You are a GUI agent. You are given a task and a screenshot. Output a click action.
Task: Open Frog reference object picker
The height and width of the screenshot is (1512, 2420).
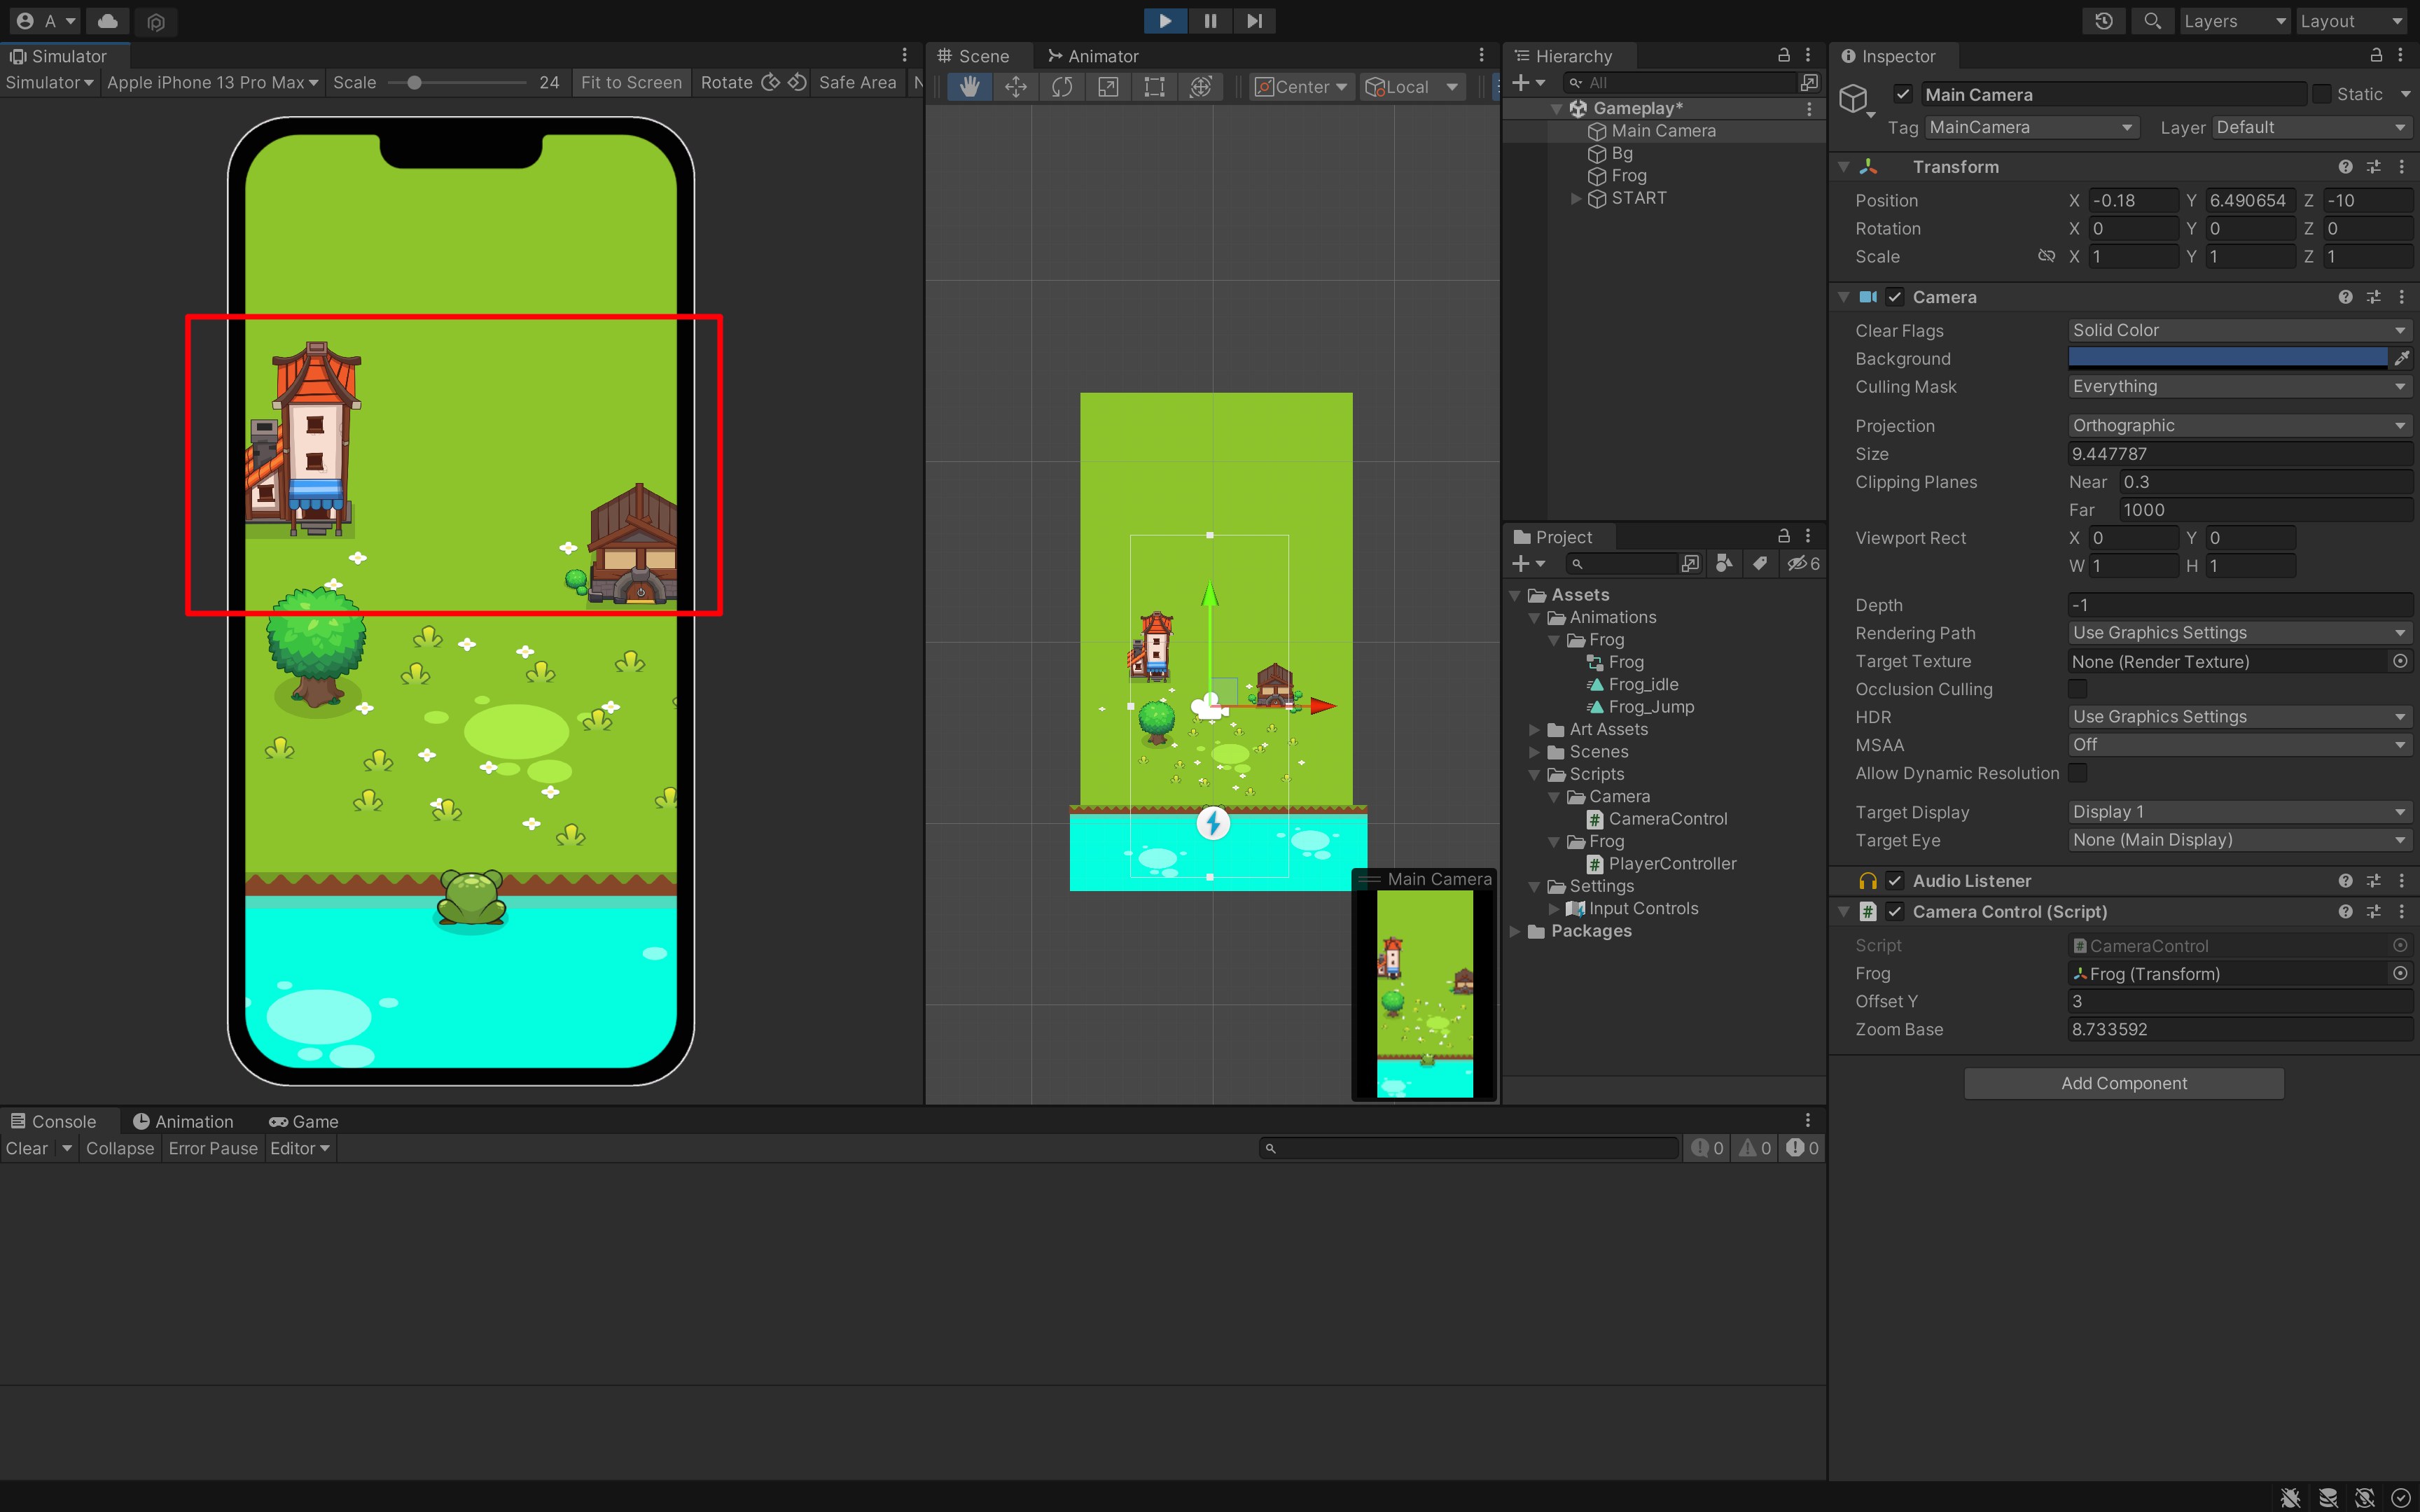[x=2400, y=973]
